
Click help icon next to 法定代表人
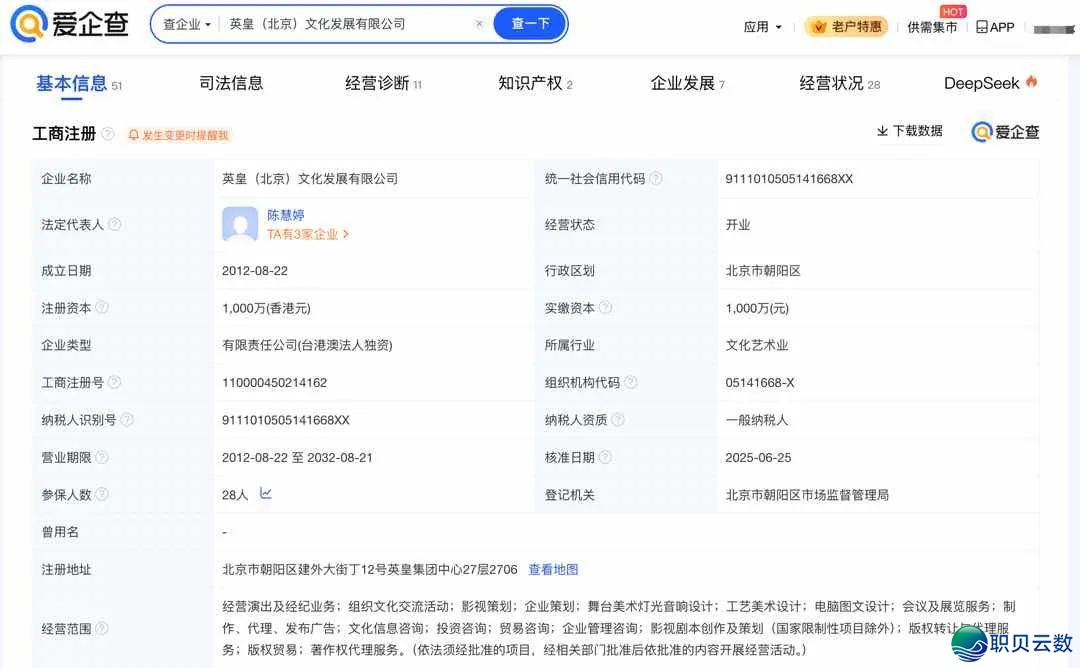(114, 225)
